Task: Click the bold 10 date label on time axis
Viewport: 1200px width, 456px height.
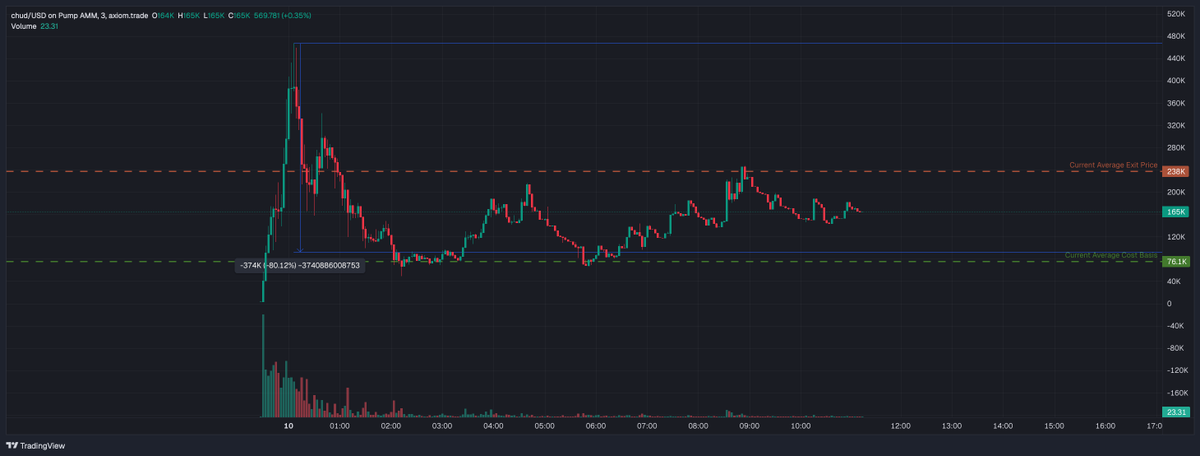Action: click(288, 426)
